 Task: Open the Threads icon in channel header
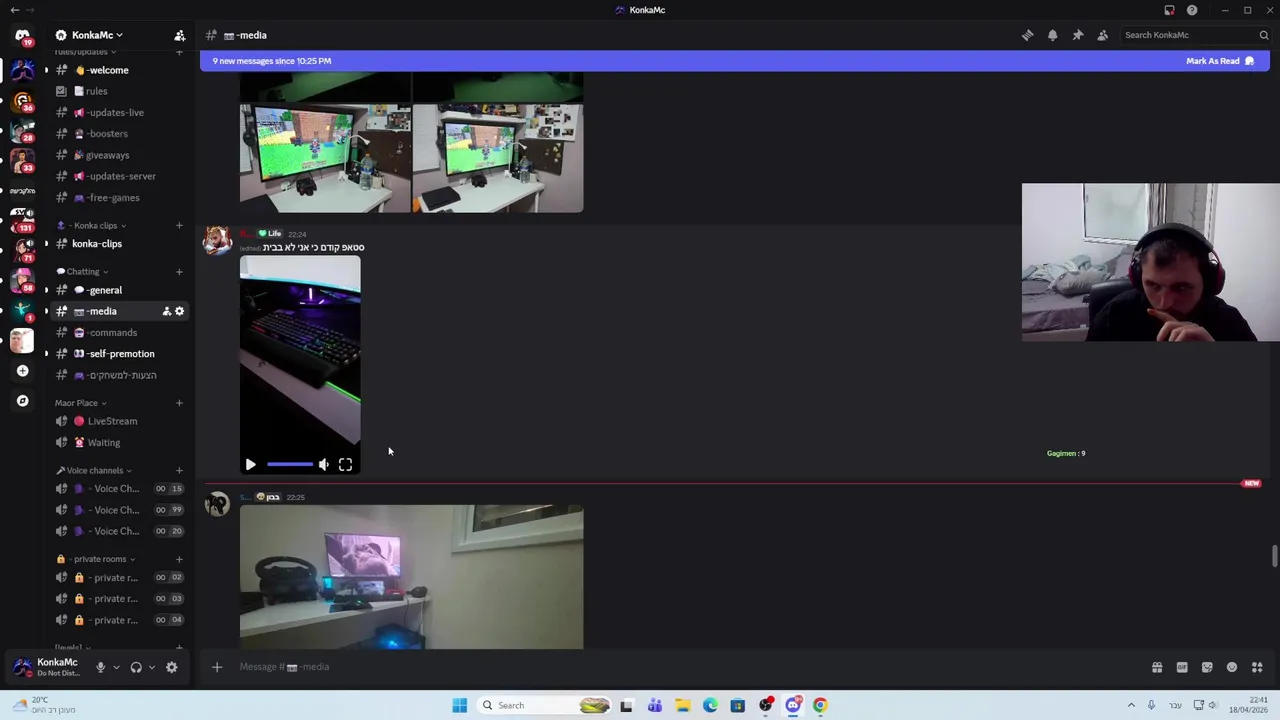(x=1027, y=35)
